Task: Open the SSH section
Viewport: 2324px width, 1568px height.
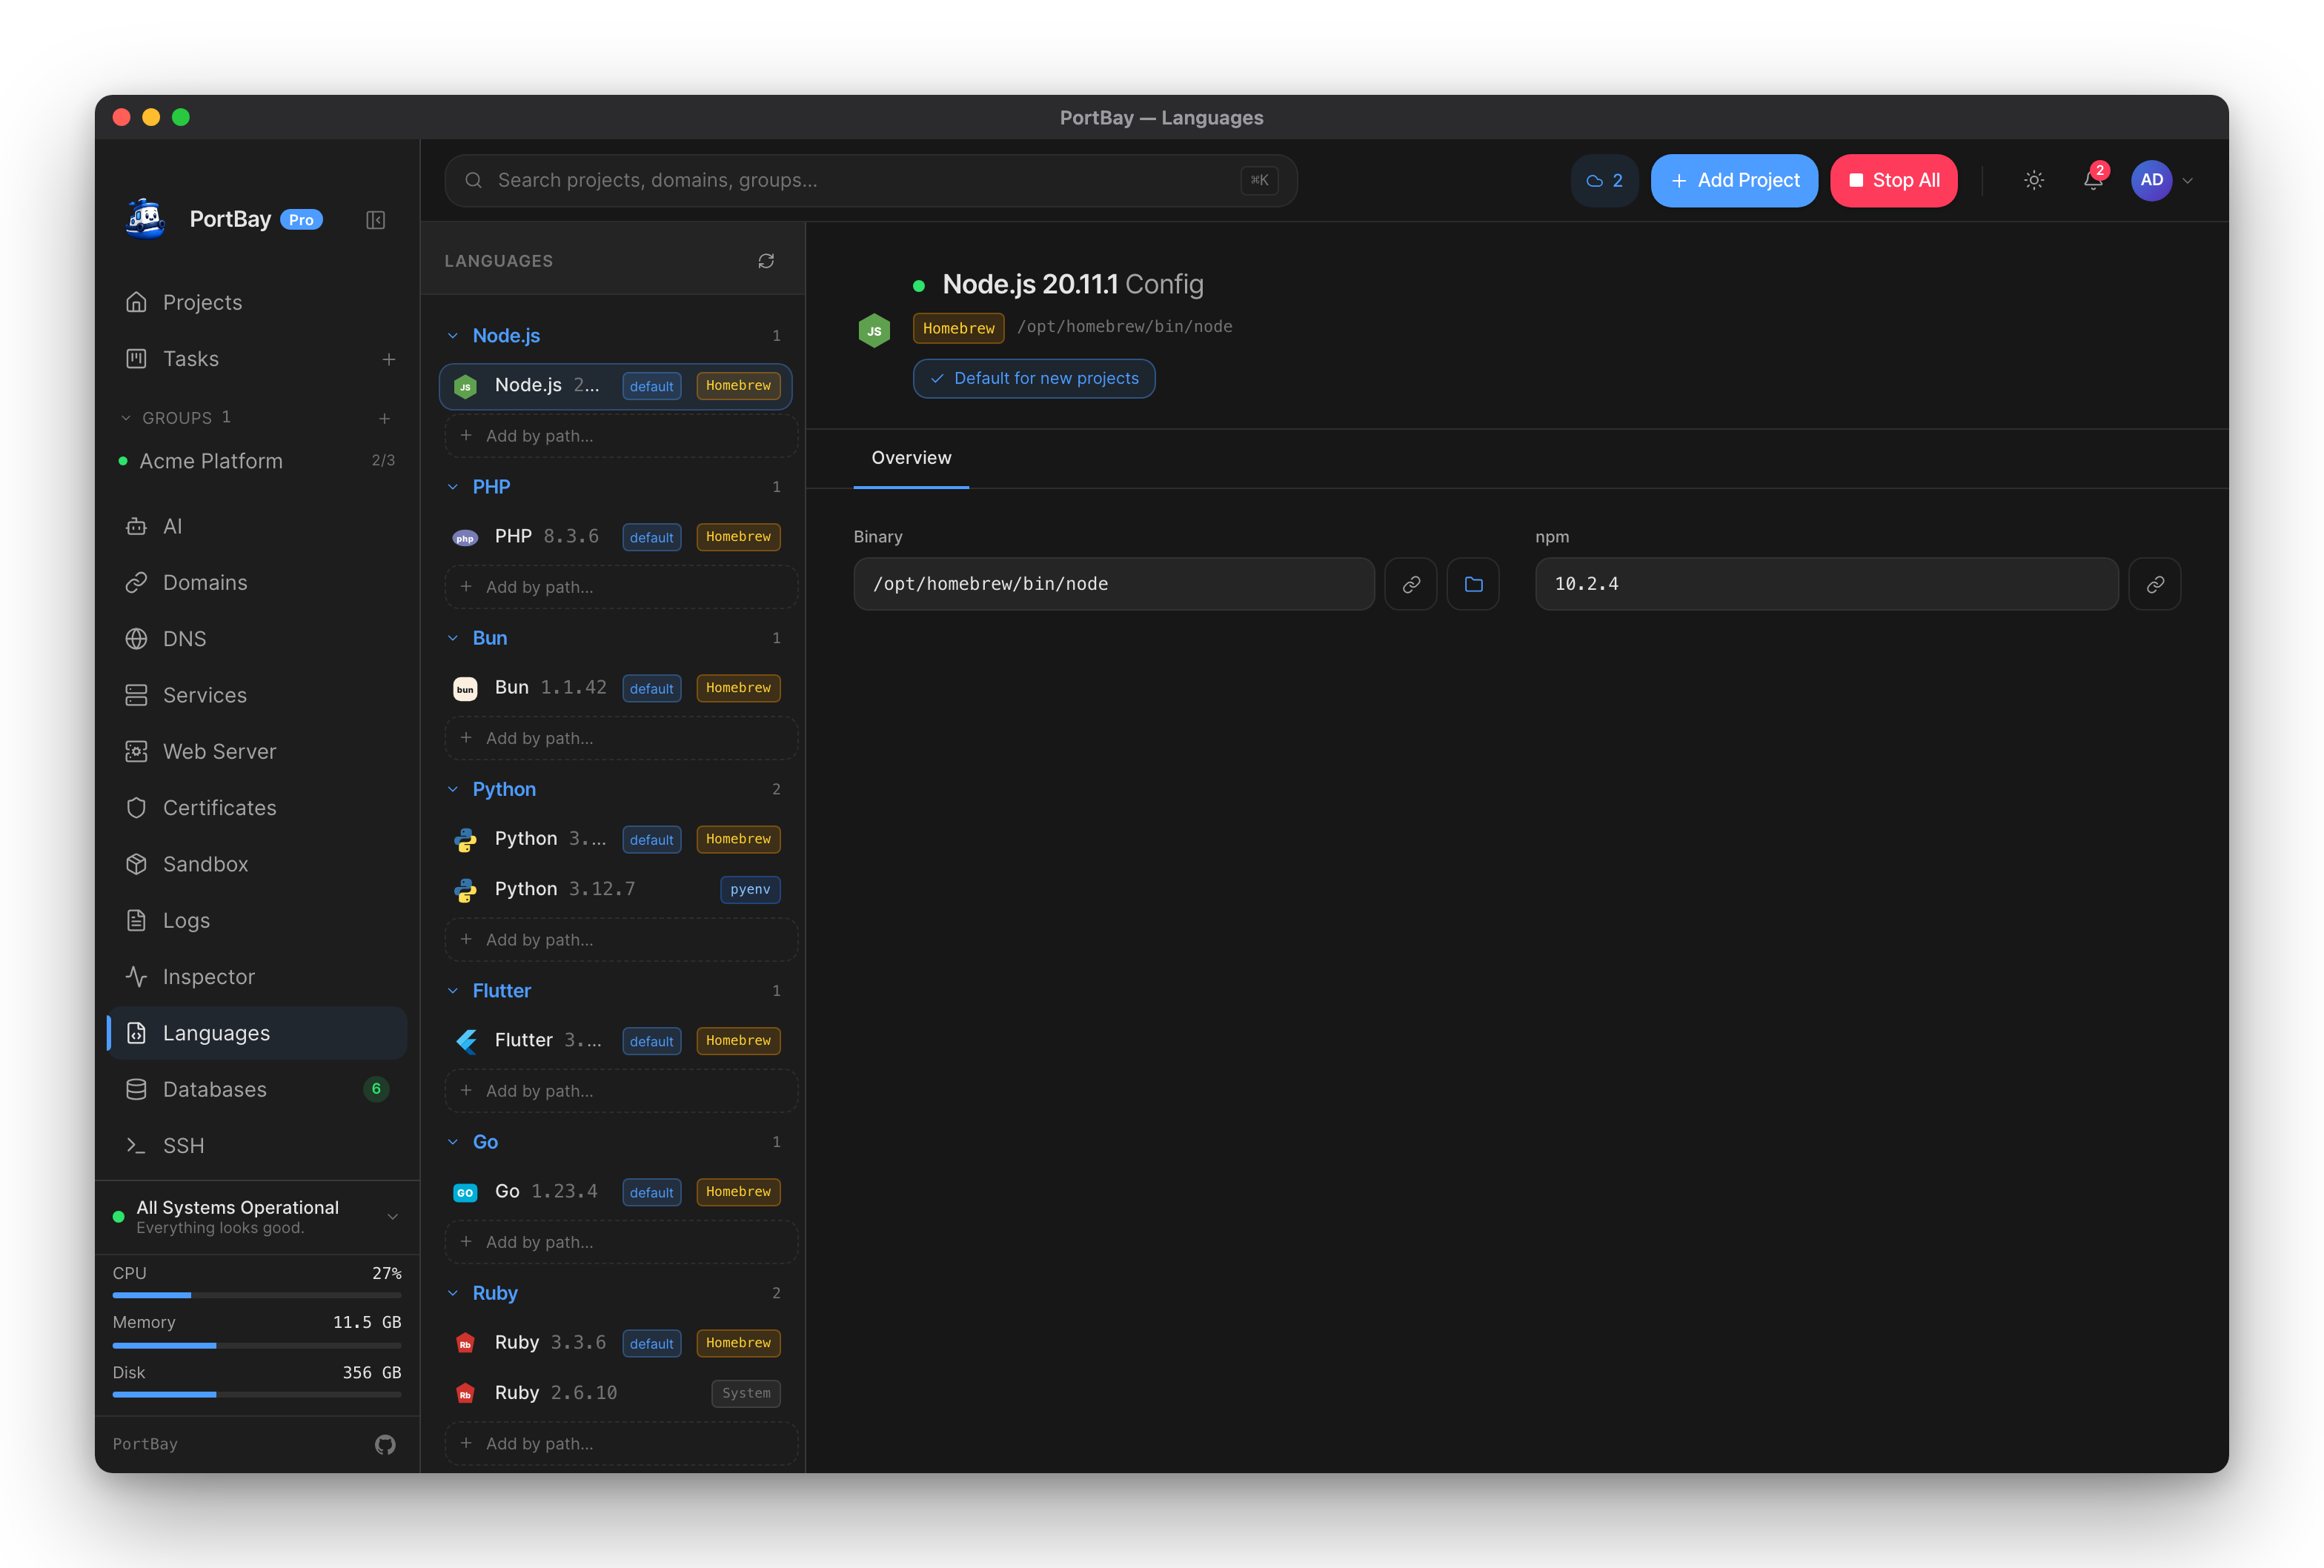Action: (x=257, y=1146)
